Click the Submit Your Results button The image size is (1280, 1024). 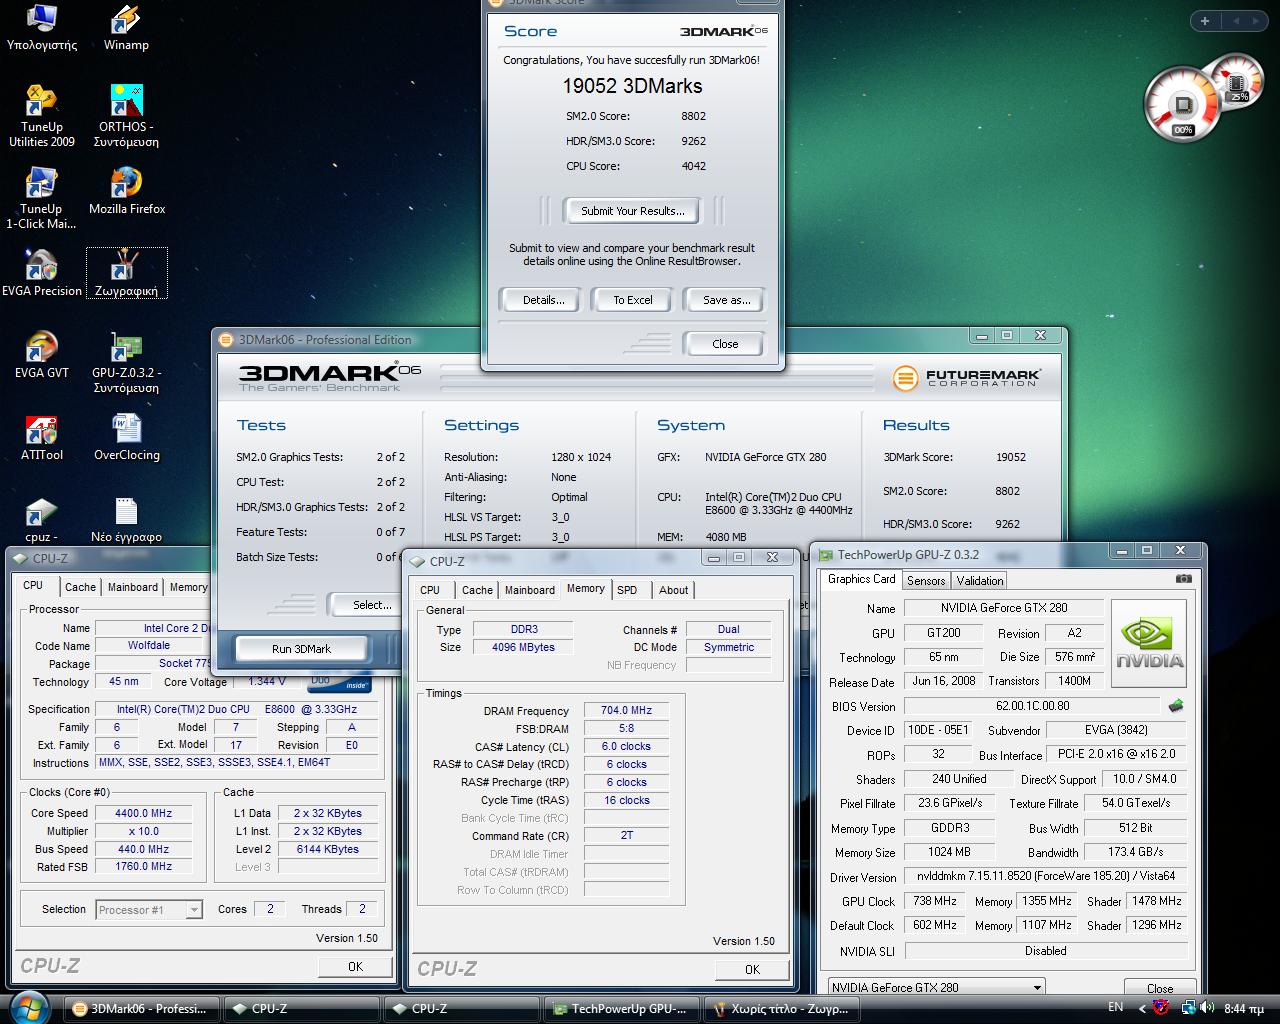coord(633,211)
